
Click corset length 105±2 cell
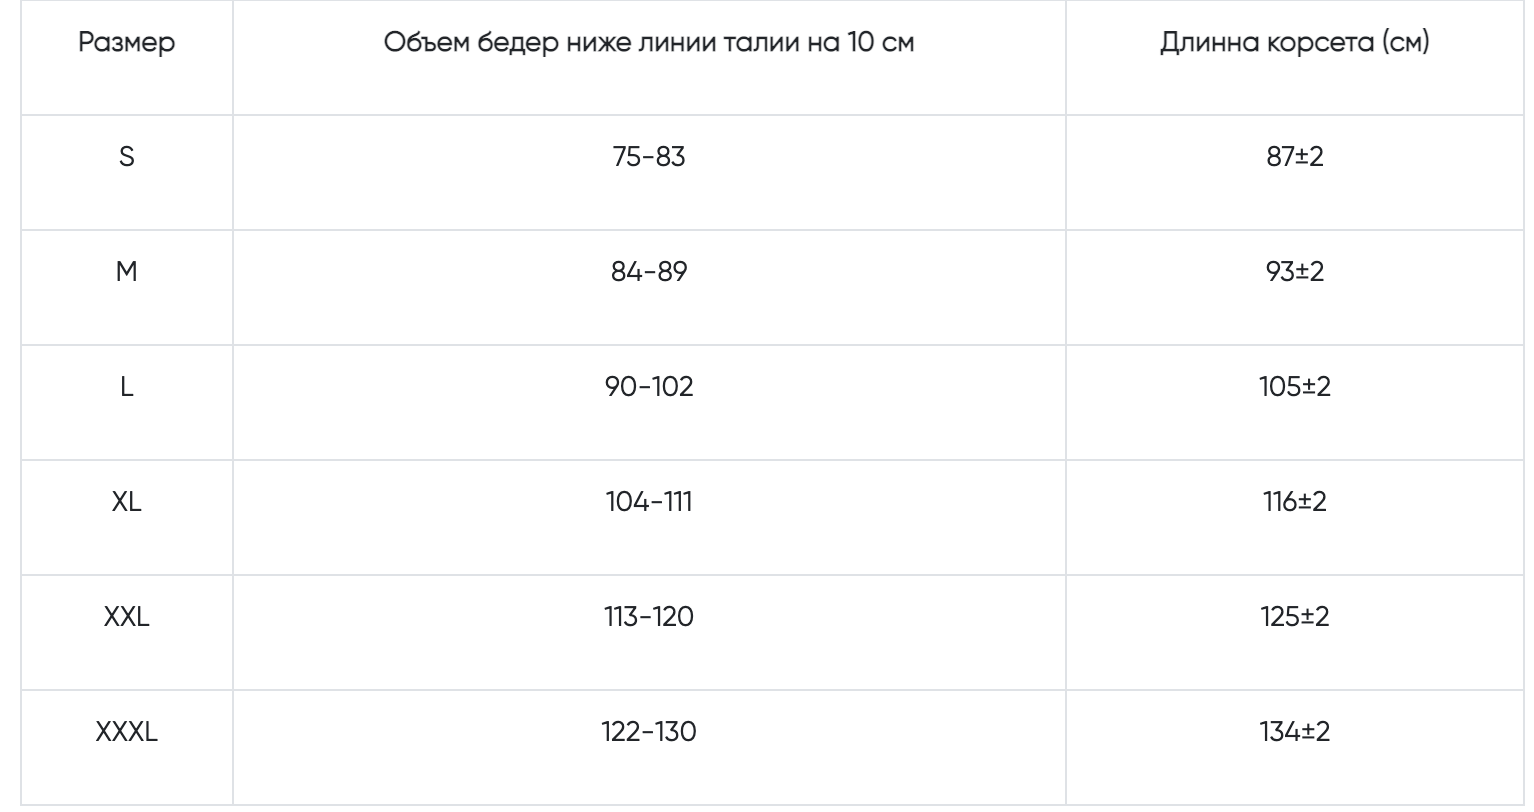pyautogui.click(x=1294, y=387)
